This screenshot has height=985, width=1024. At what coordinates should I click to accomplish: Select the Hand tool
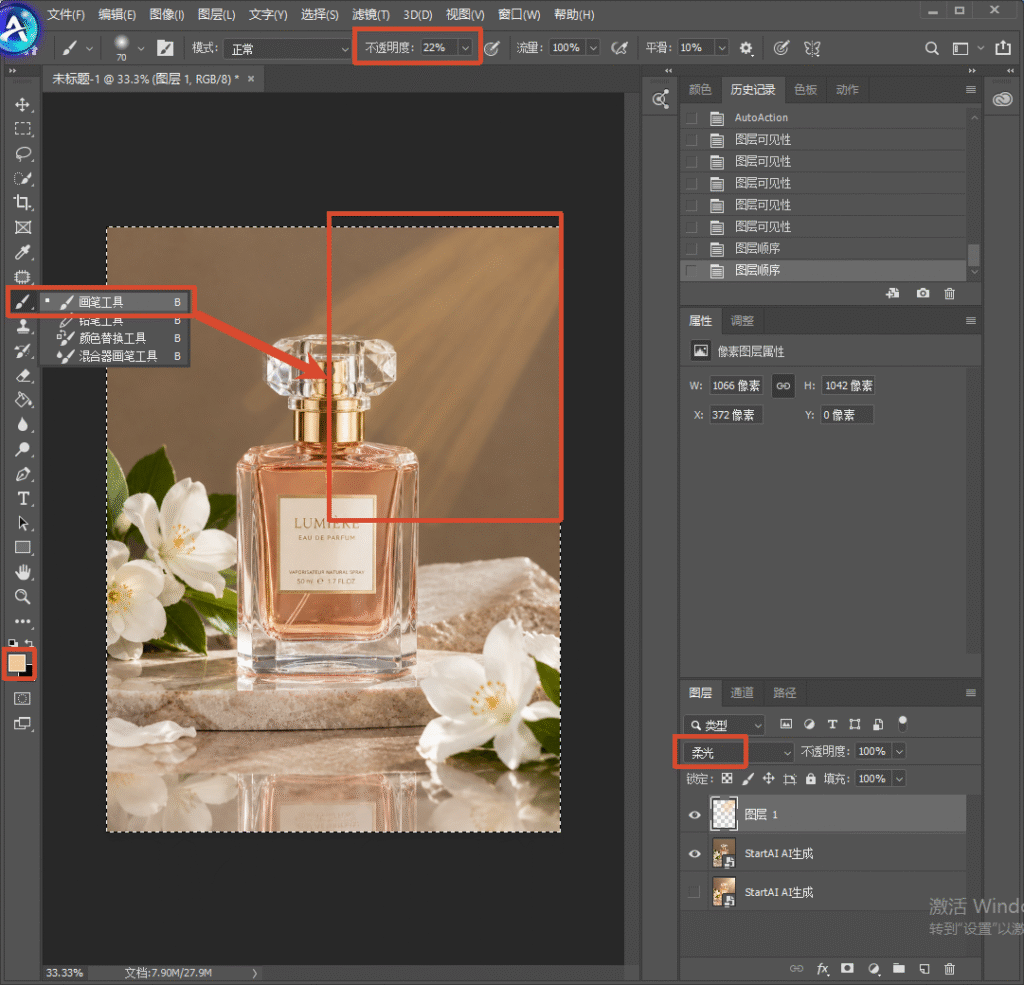tap(23, 572)
